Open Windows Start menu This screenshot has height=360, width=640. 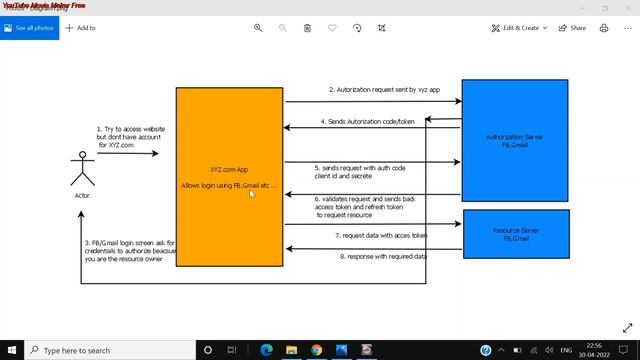coord(12,350)
